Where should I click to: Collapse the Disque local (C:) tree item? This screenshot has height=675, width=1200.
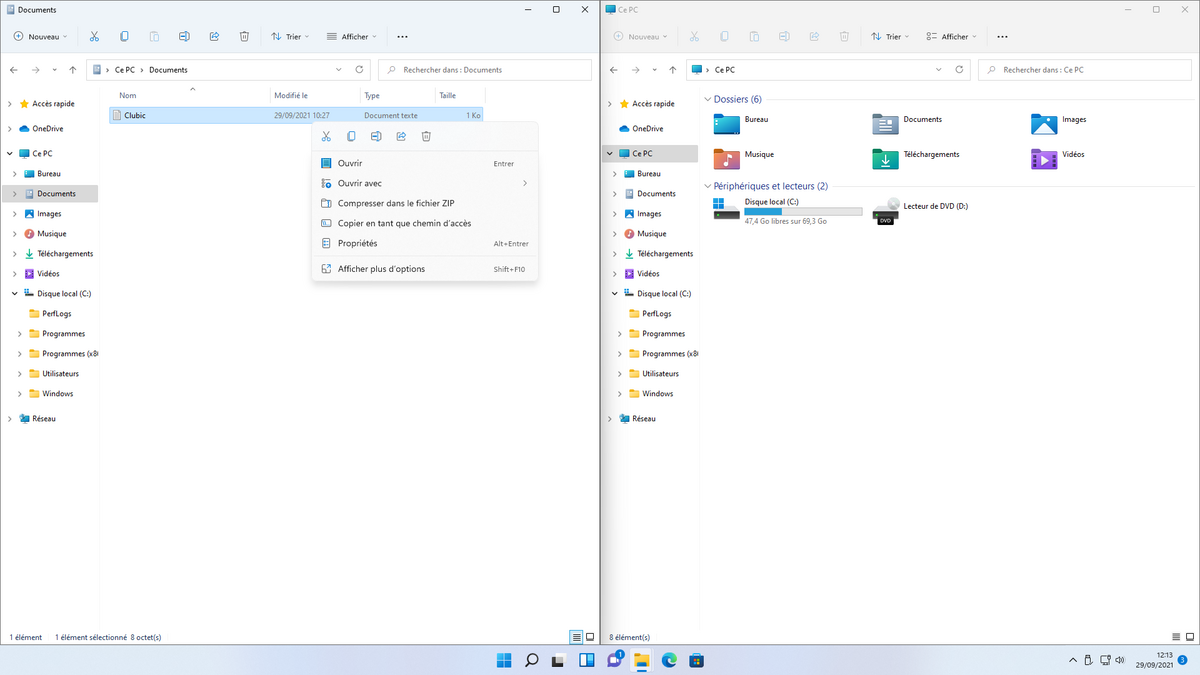[x=14, y=293]
